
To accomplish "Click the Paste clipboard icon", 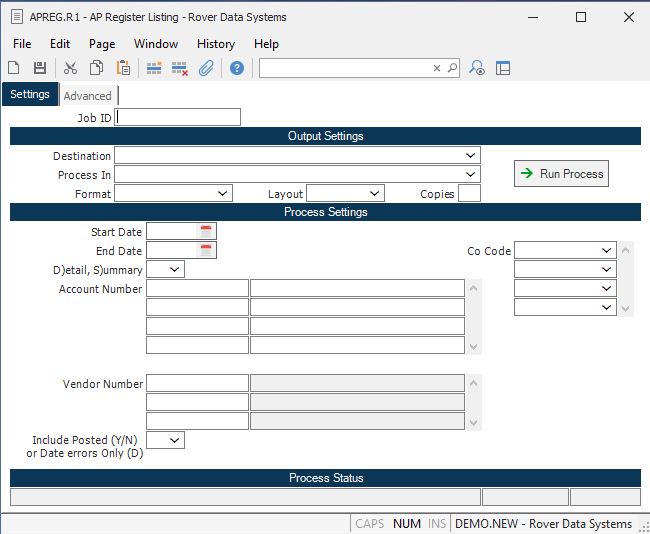I will pos(123,68).
